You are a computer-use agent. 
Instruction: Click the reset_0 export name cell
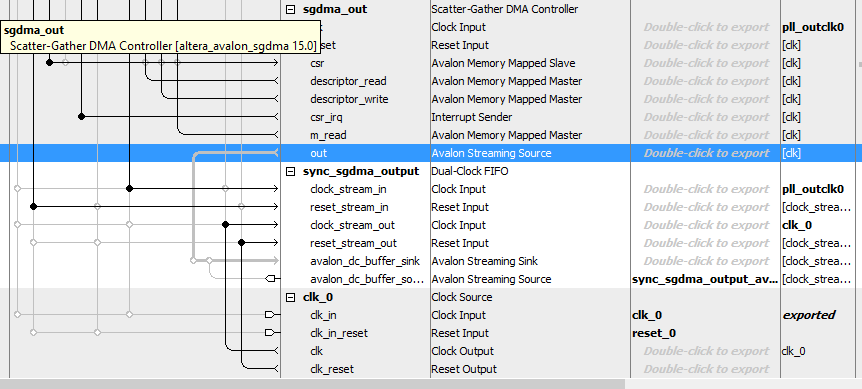tap(654, 334)
